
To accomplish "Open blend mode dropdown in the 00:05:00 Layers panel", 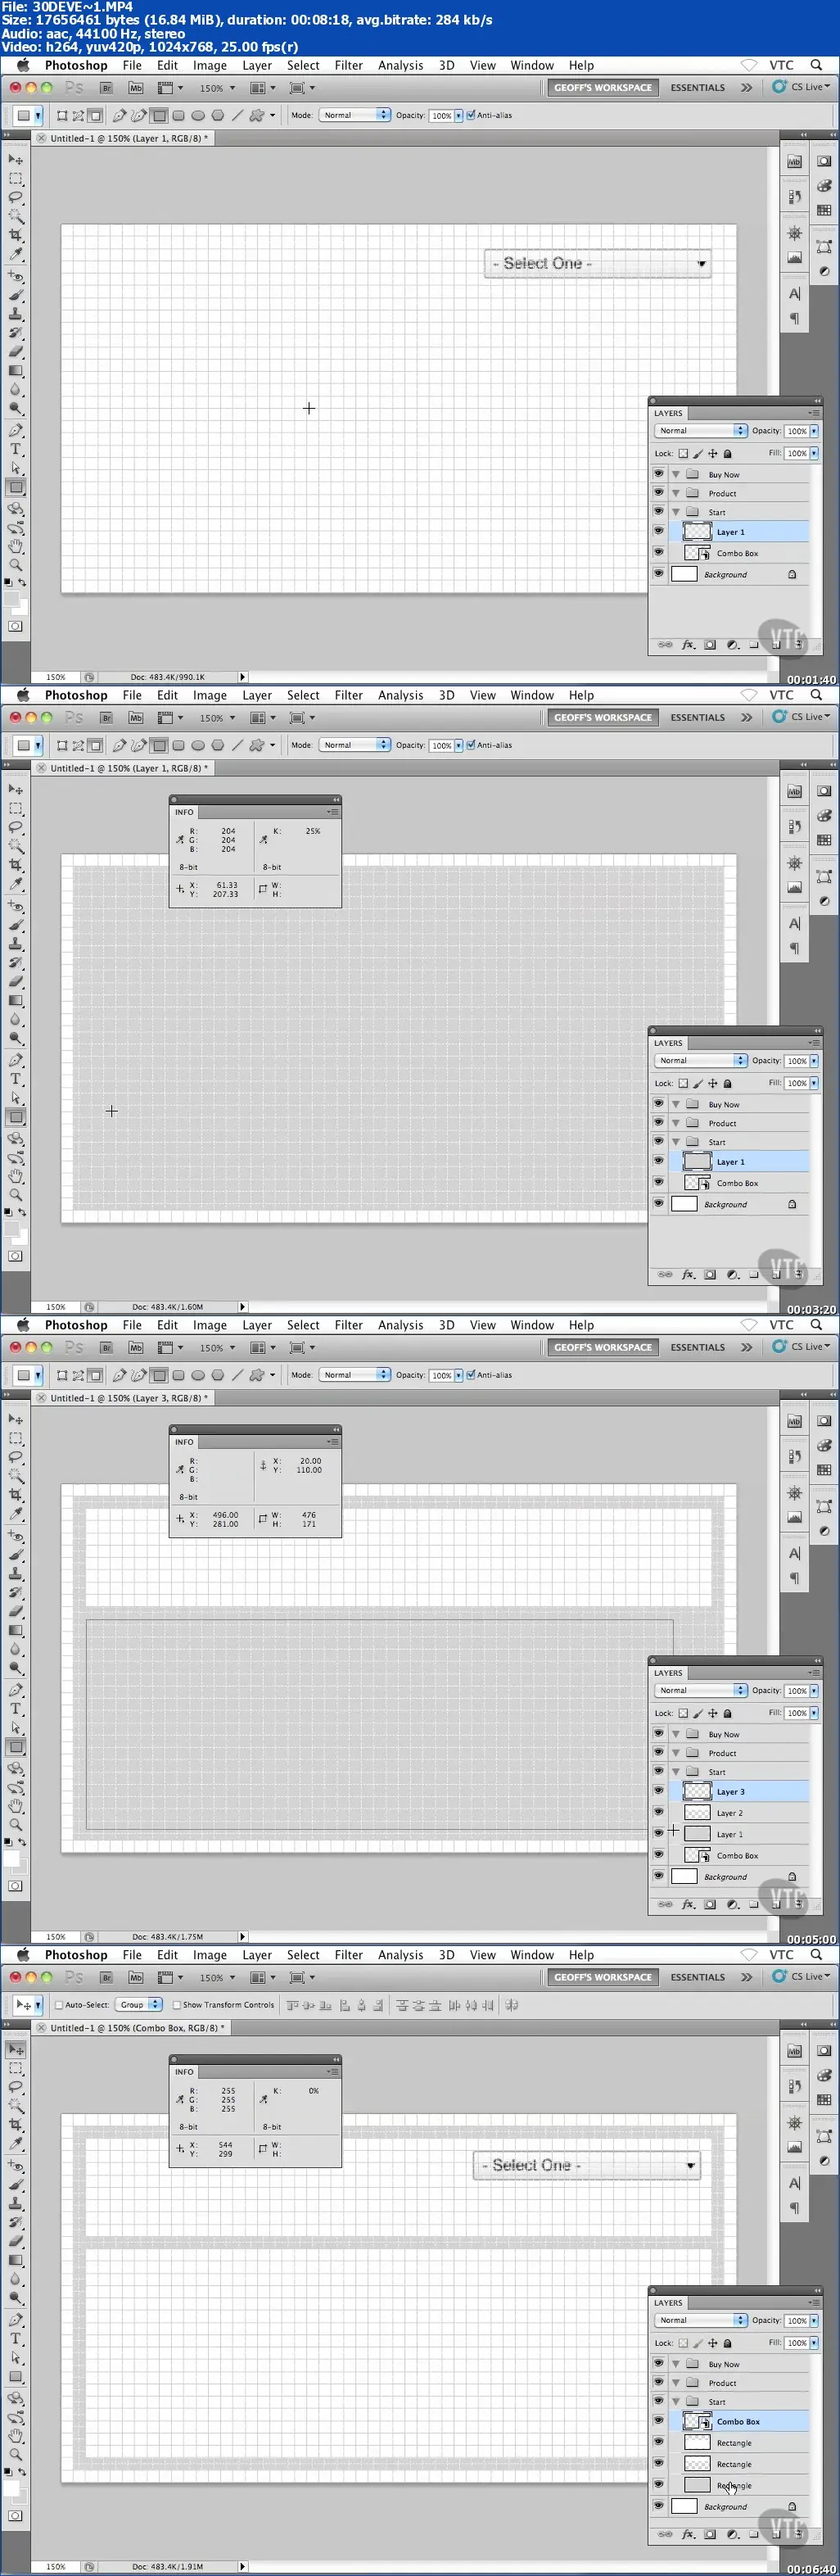I will [701, 1690].
